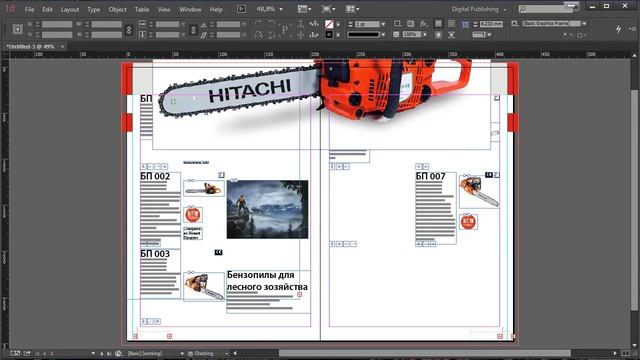This screenshot has height=360, width=640.
Task: Open the Window menu
Action: pyautogui.click(x=190, y=9)
